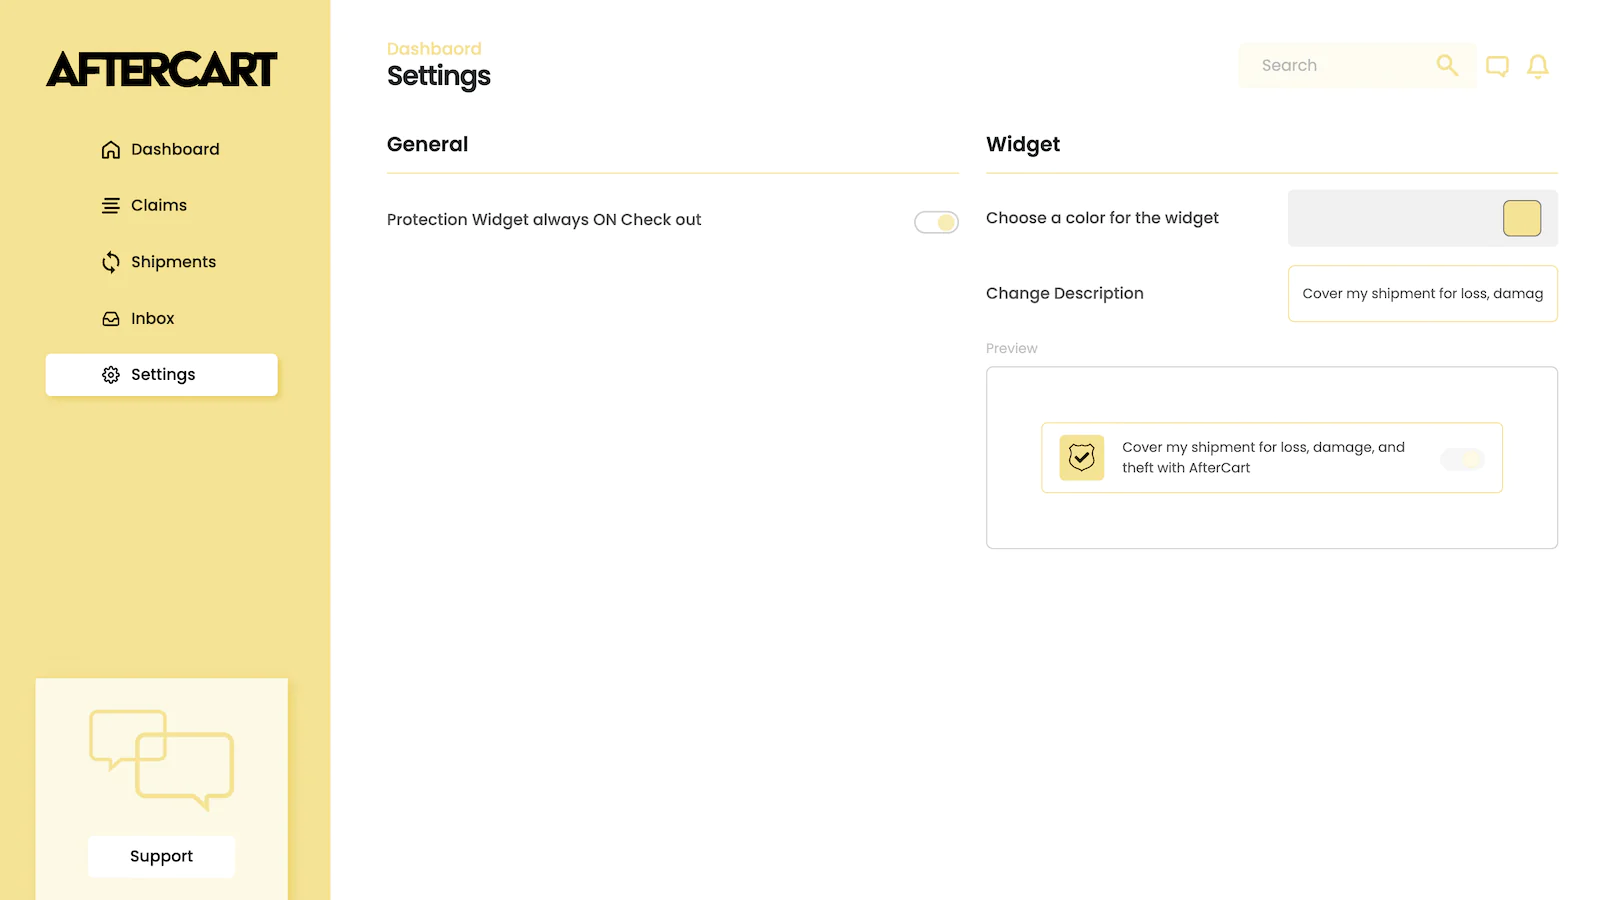Pick the yellow widget color swatch
Image resolution: width=1600 pixels, height=900 pixels.
coord(1522,218)
